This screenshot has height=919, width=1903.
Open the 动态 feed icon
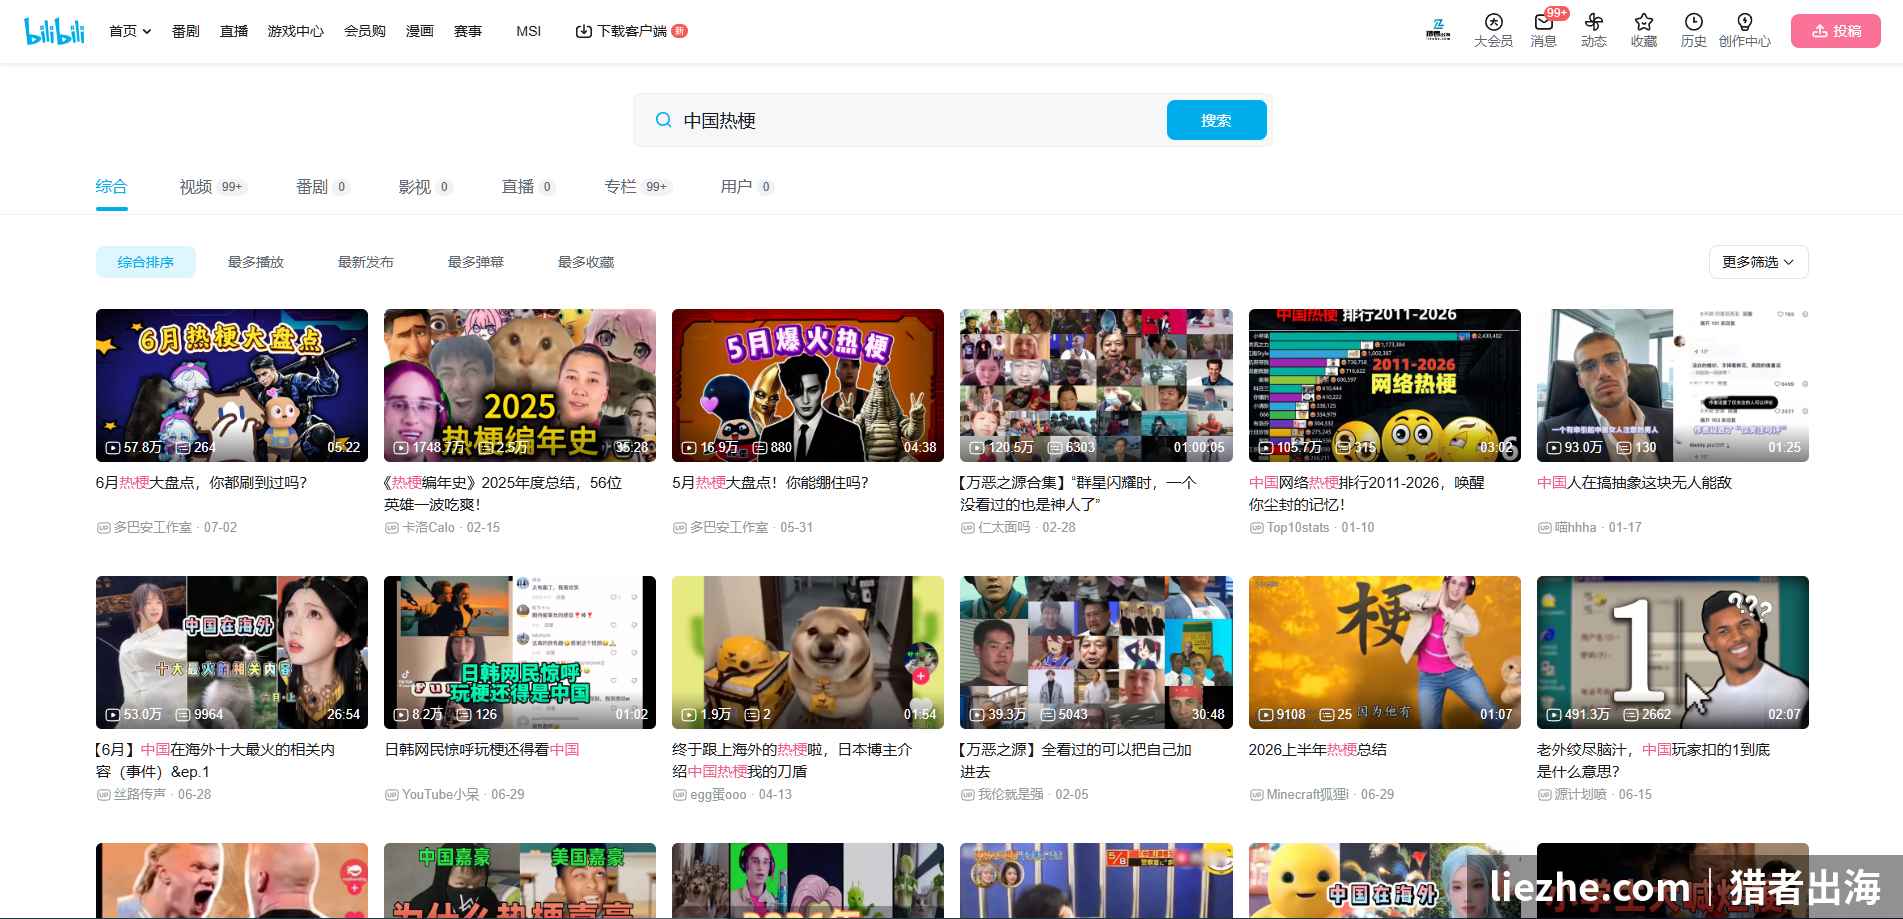tap(1594, 31)
